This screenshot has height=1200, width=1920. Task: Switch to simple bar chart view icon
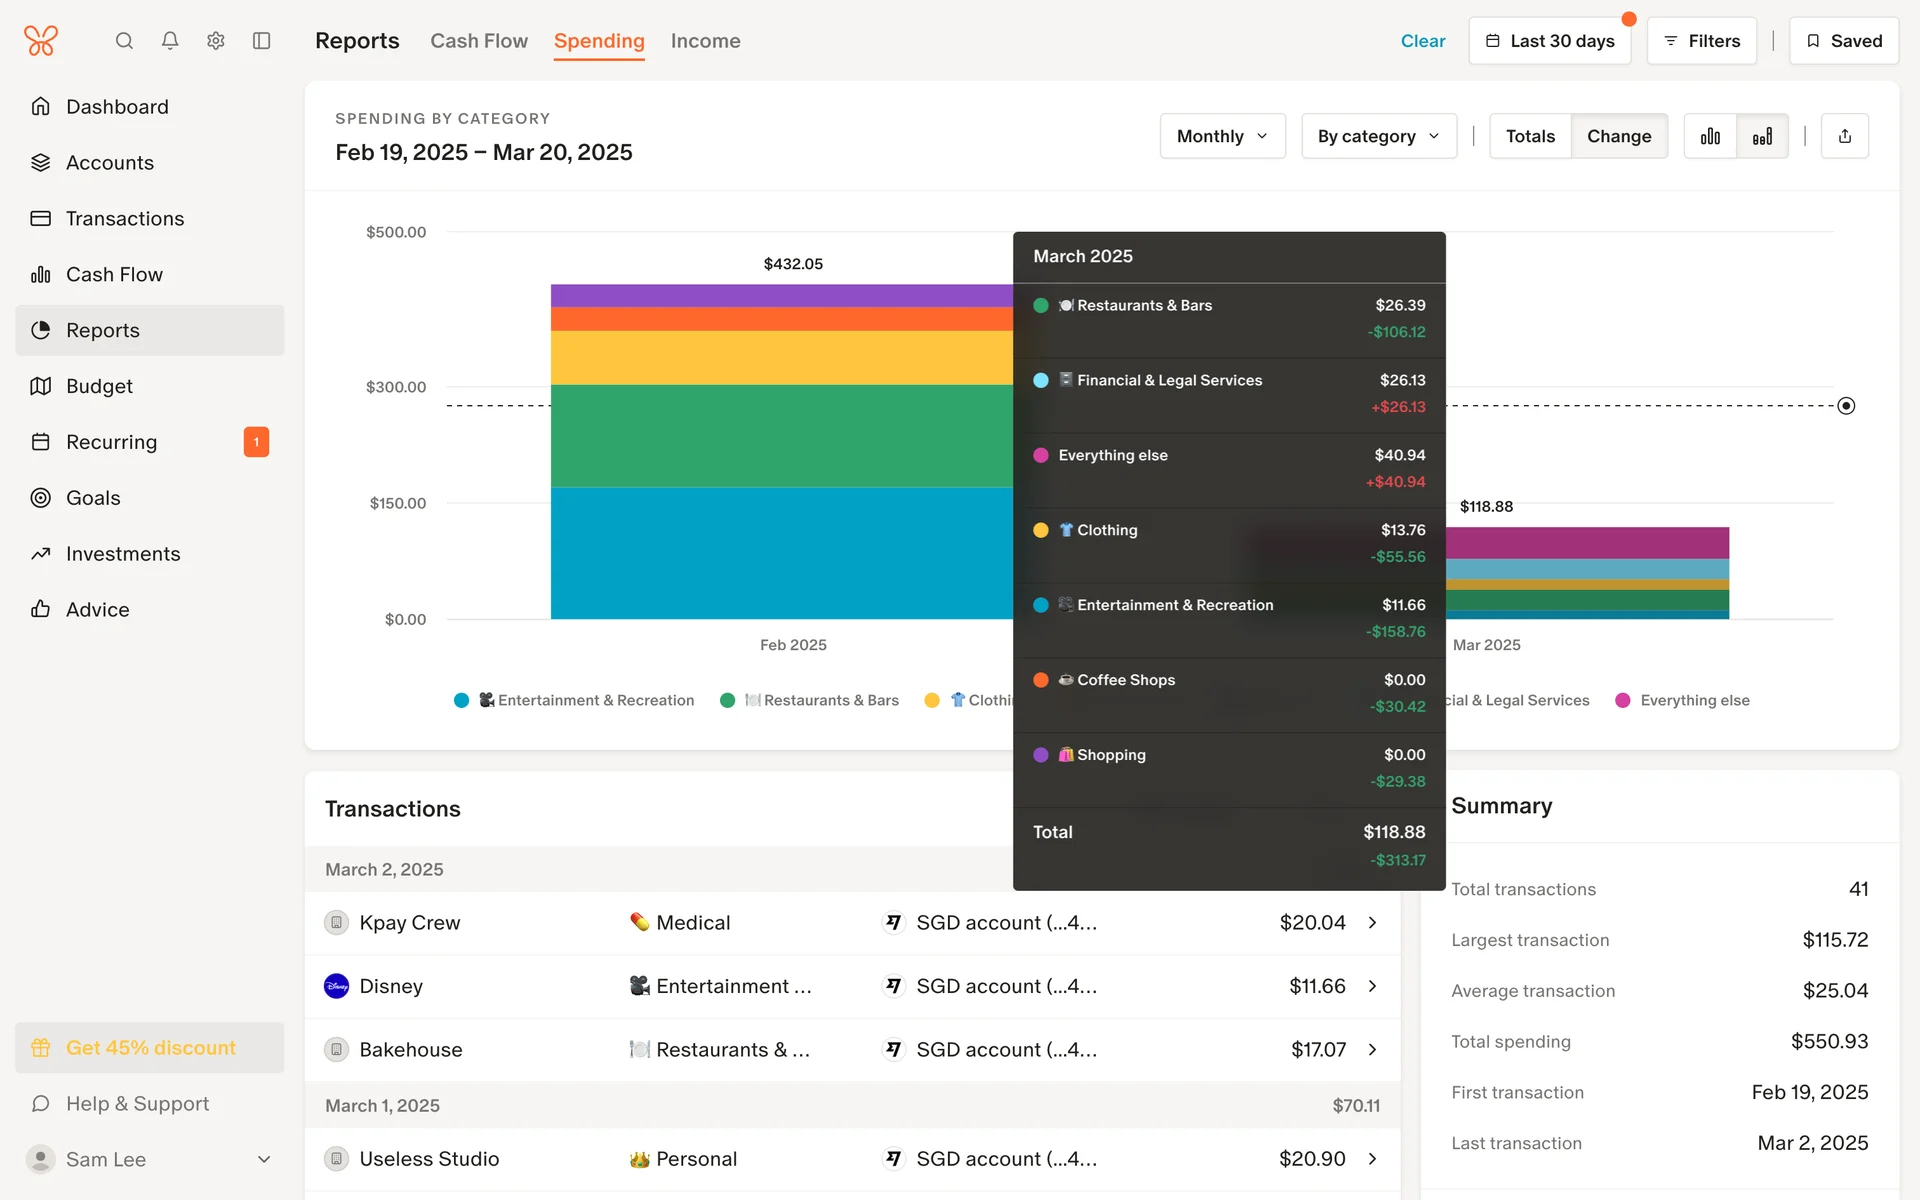click(1710, 136)
